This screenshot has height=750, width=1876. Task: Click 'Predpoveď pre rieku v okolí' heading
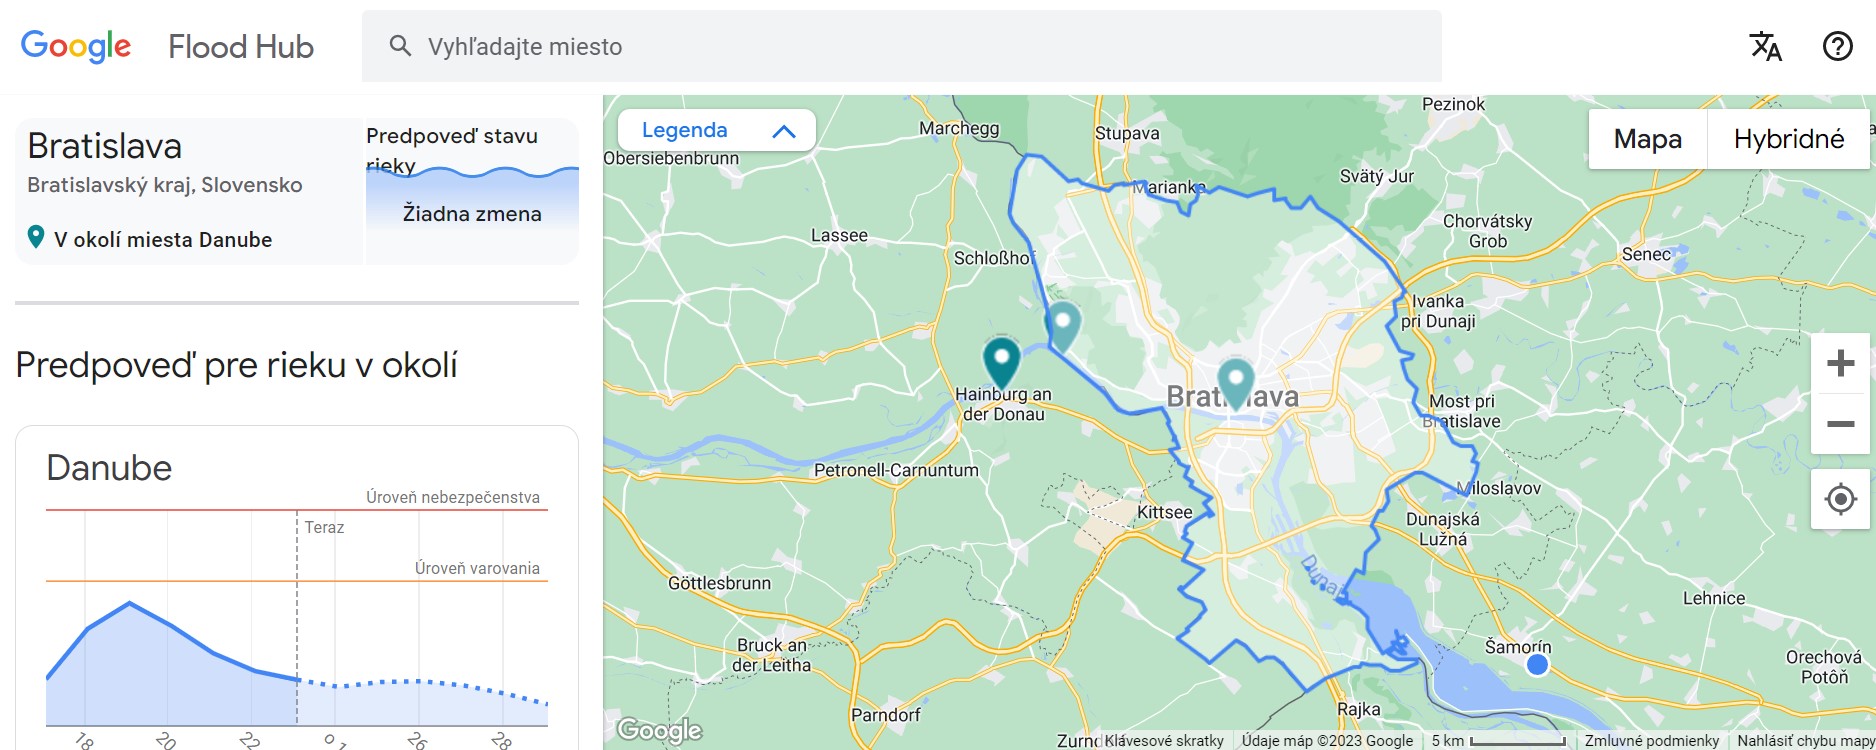click(x=237, y=365)
